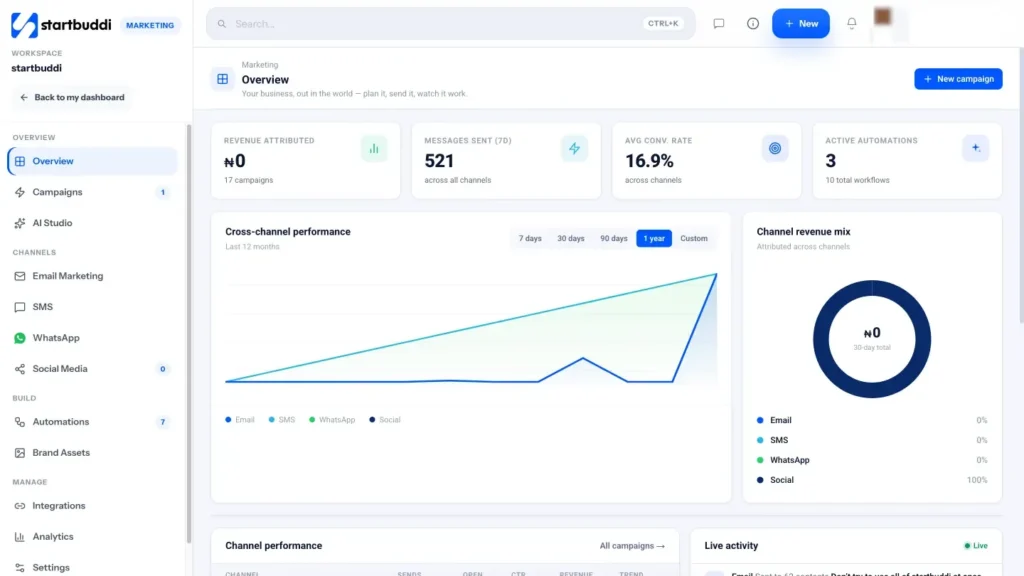The width and height of the screenshot is (1024, 576).
Task: Click the Marketing badge beside the logo
Action: click(150, 25)
